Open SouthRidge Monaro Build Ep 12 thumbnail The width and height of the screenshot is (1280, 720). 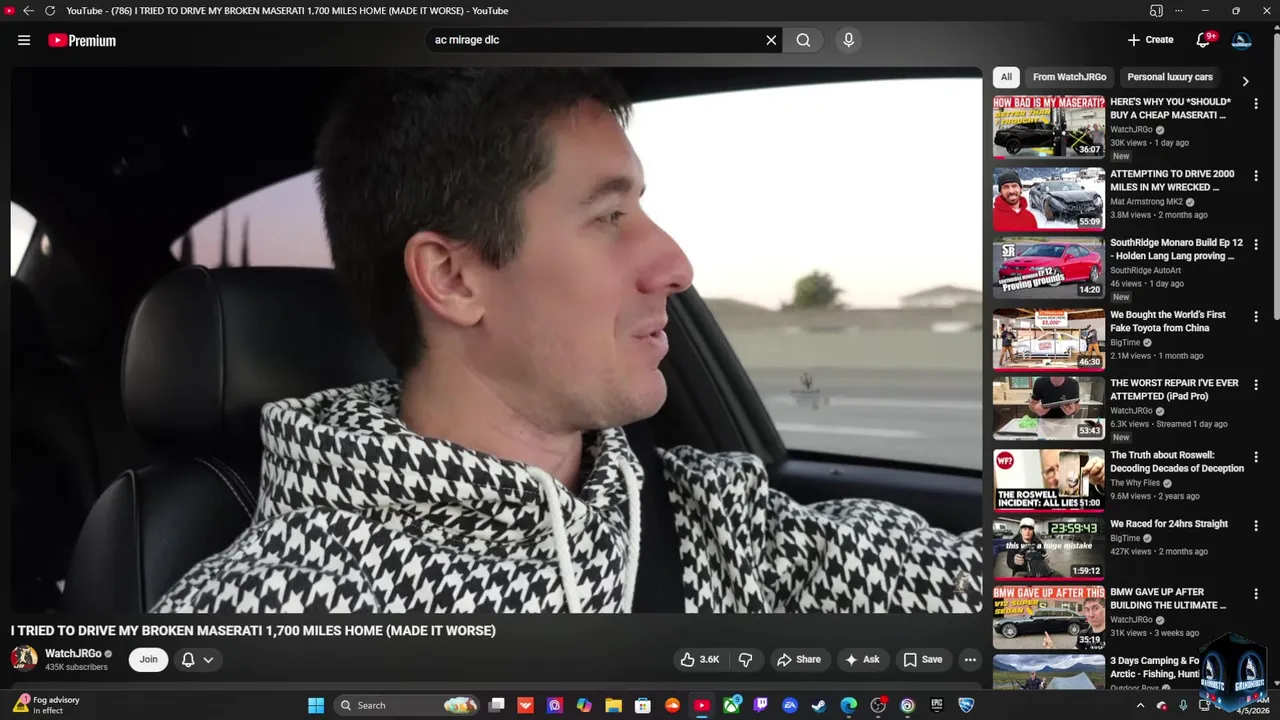(x=1049, y=267)
